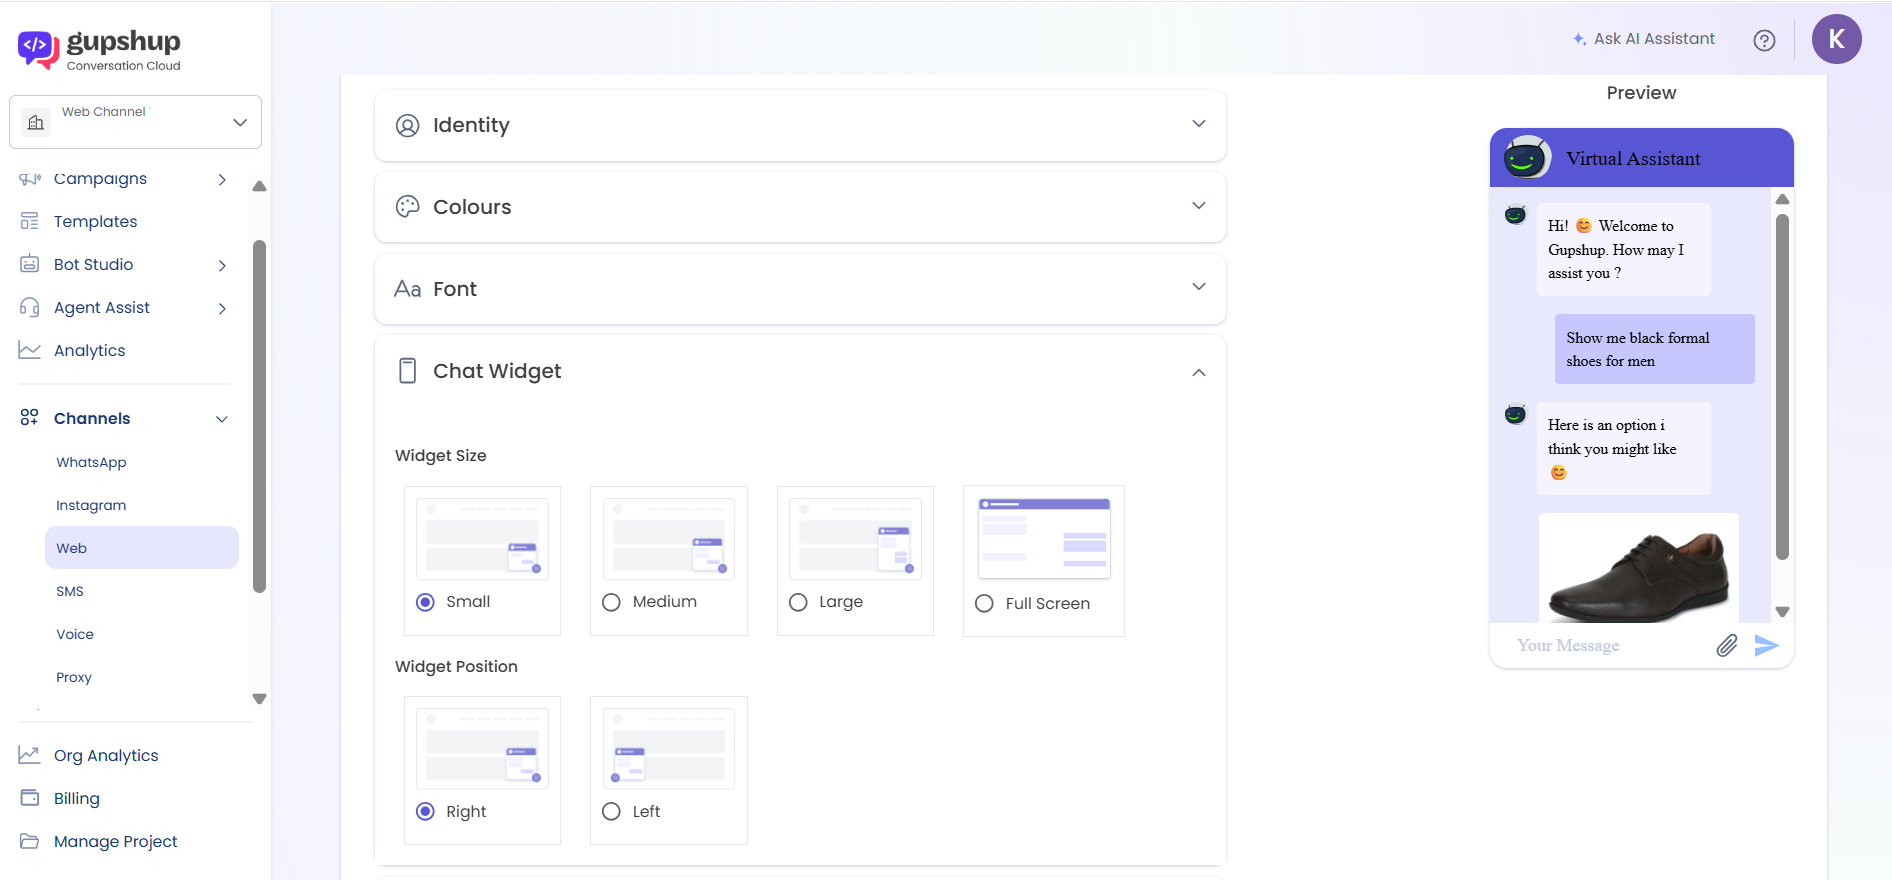1892x880 pixels.
Task: Click bot avatar beside option message
Action: pyautogui.click(x=1516, y=413)
